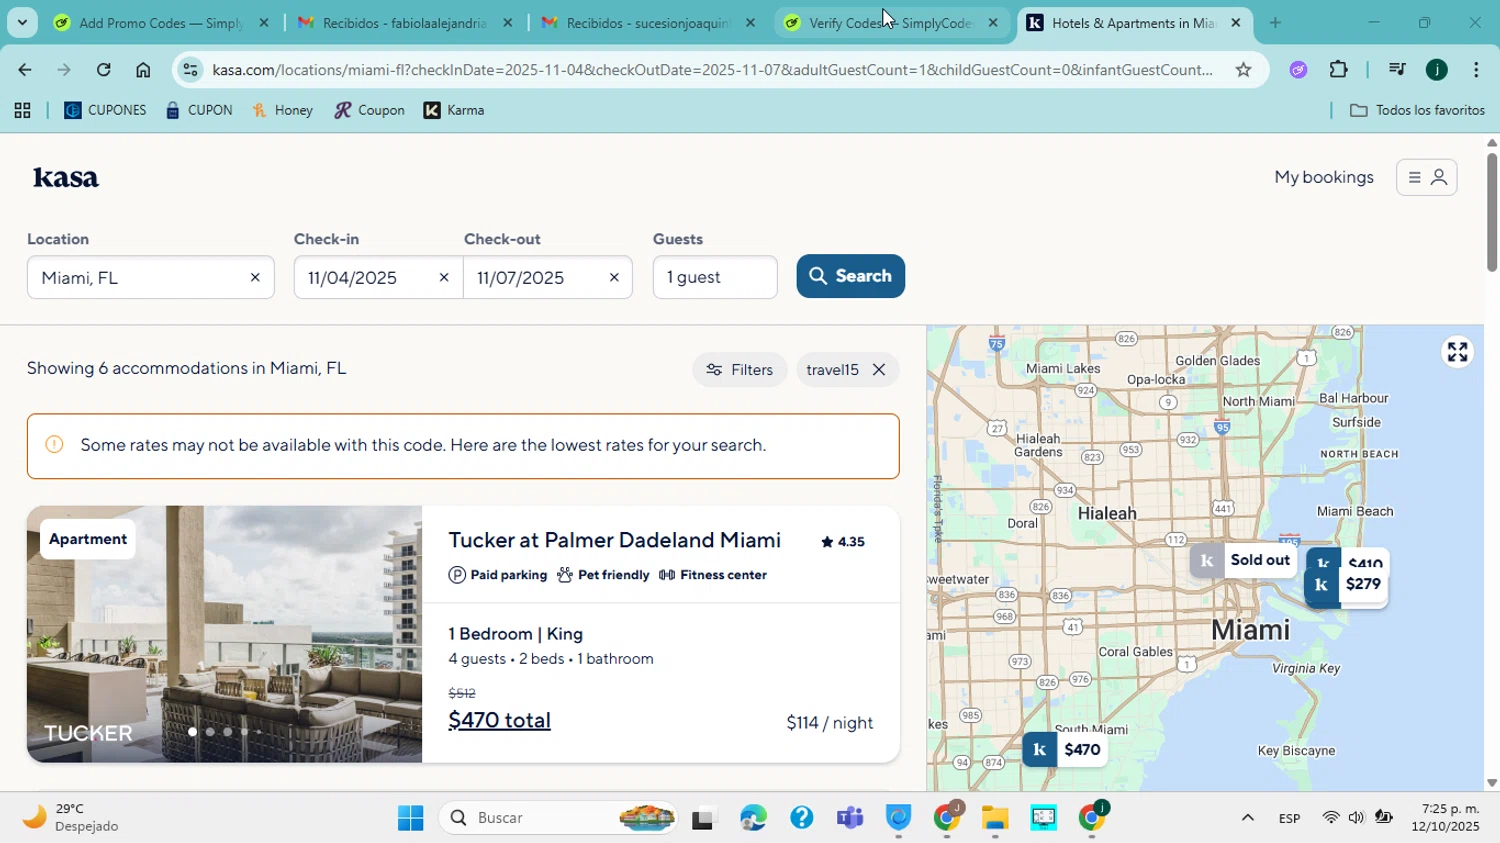Open volume control in system tray
This screenshot has height=843, width=1500.
coord(1356,818)
